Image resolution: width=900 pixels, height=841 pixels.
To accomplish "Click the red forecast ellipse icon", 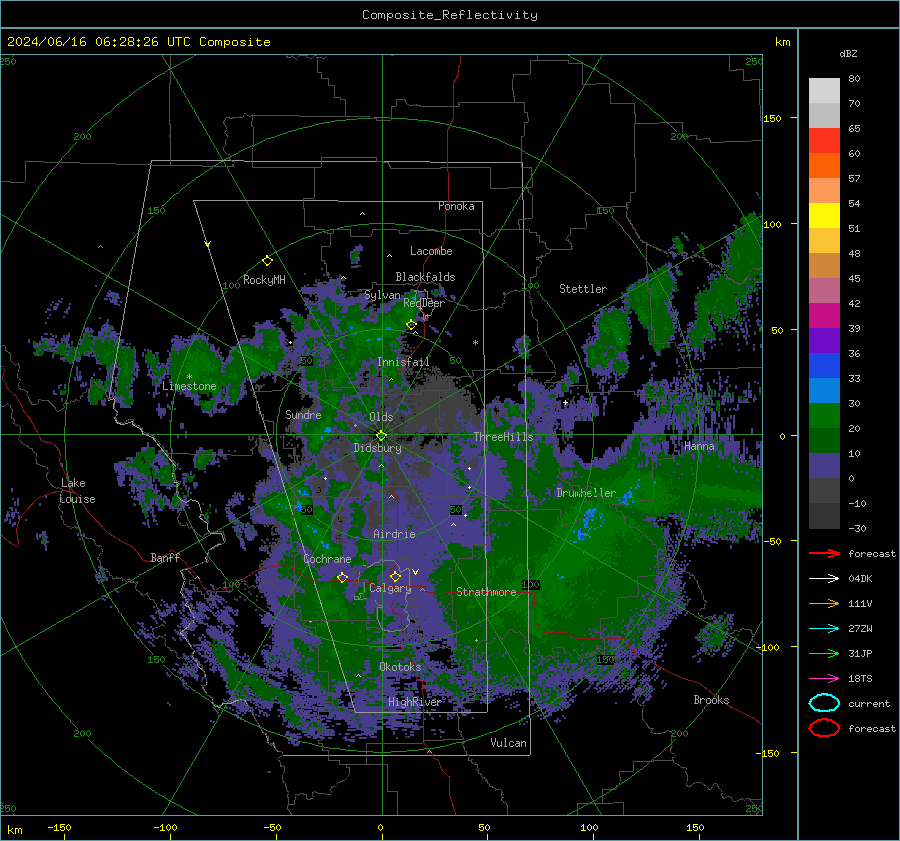I will (824, 728).
